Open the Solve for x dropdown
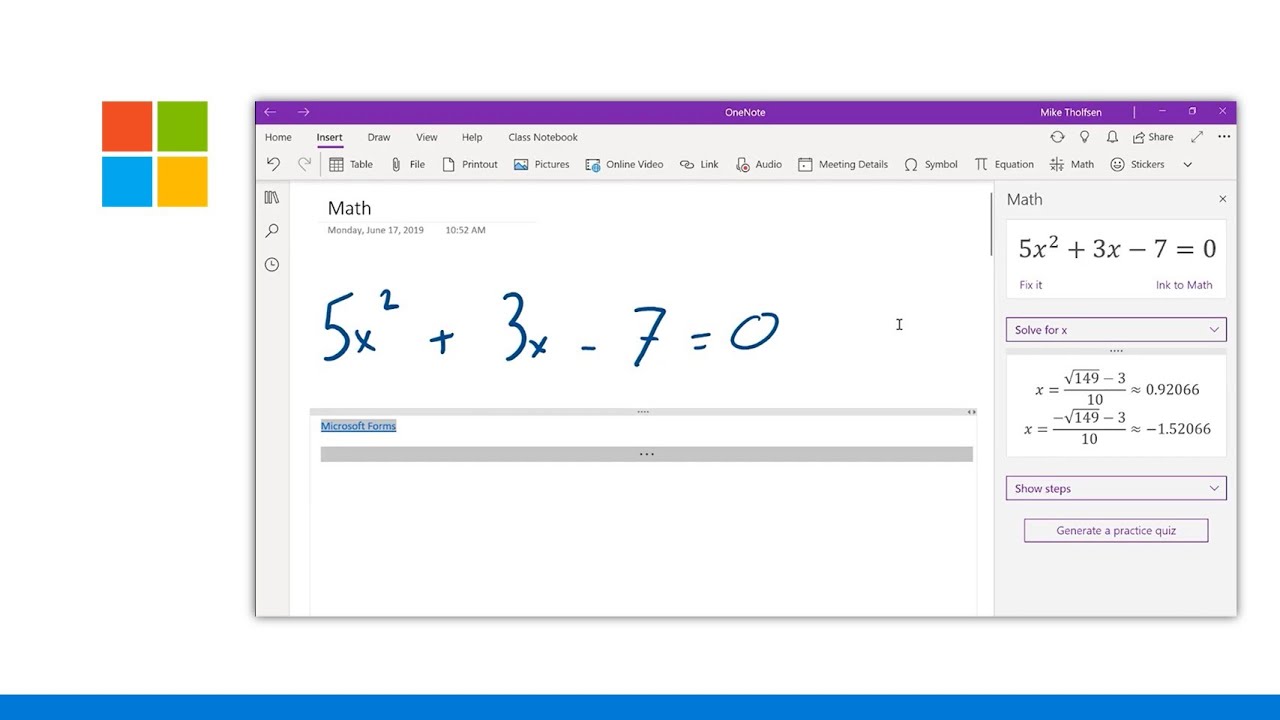The height and width of the screenshot is (720, 1280). (1116, 330)
